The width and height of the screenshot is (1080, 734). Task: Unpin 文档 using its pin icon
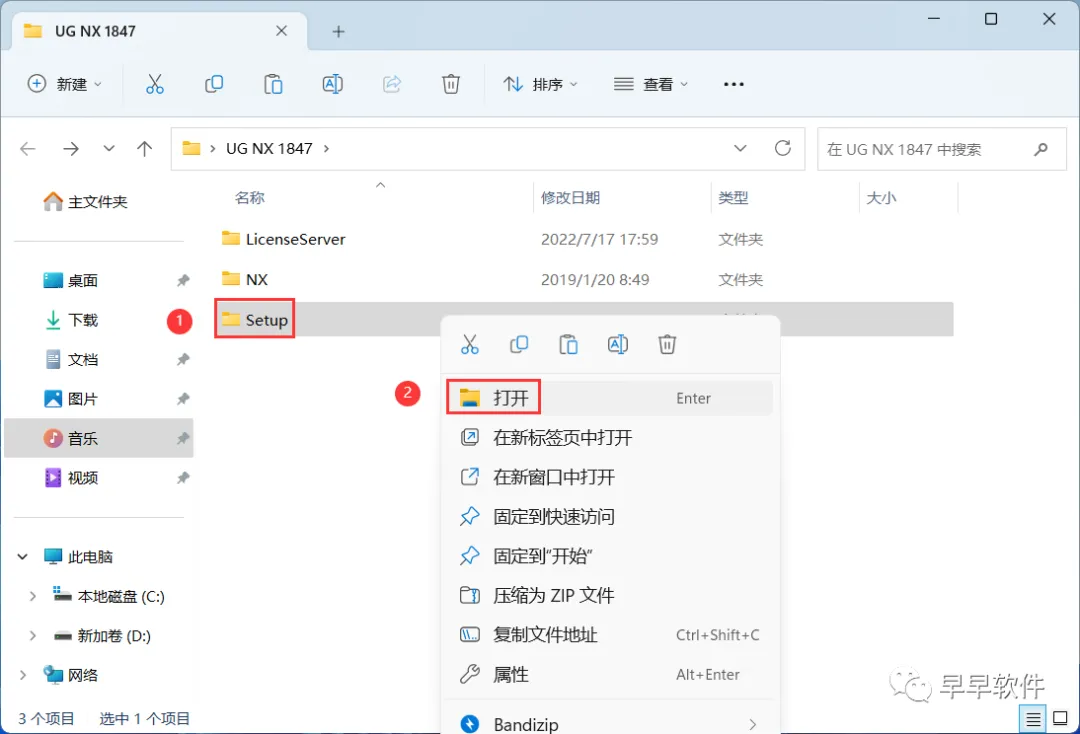pyautogui.click(x=183, y=359)
